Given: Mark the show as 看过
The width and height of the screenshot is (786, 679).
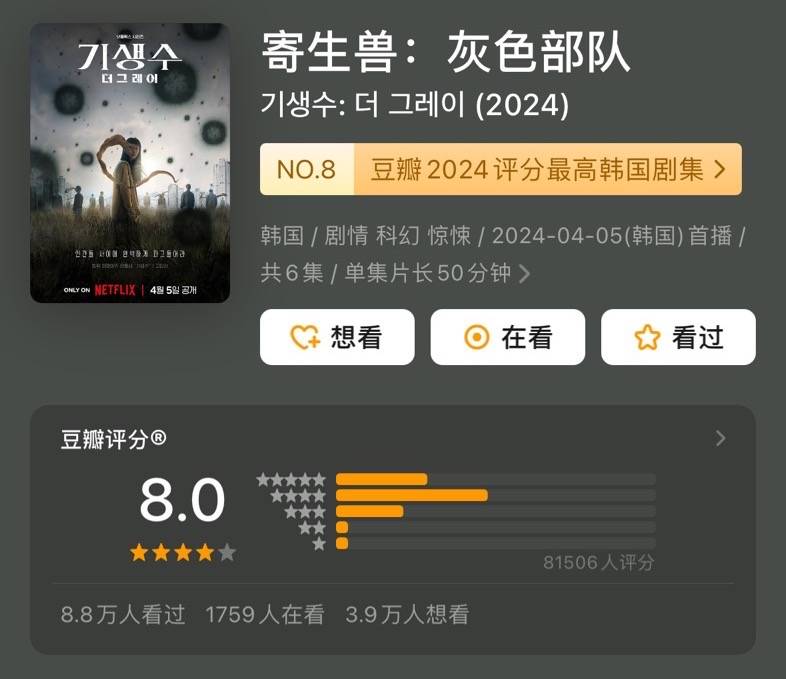Looking at the screenshot, I should (678, 337).
